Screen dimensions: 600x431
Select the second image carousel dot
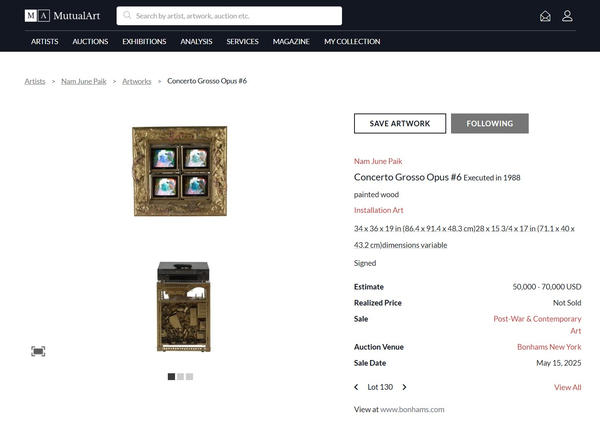click(x=180, y=377)
